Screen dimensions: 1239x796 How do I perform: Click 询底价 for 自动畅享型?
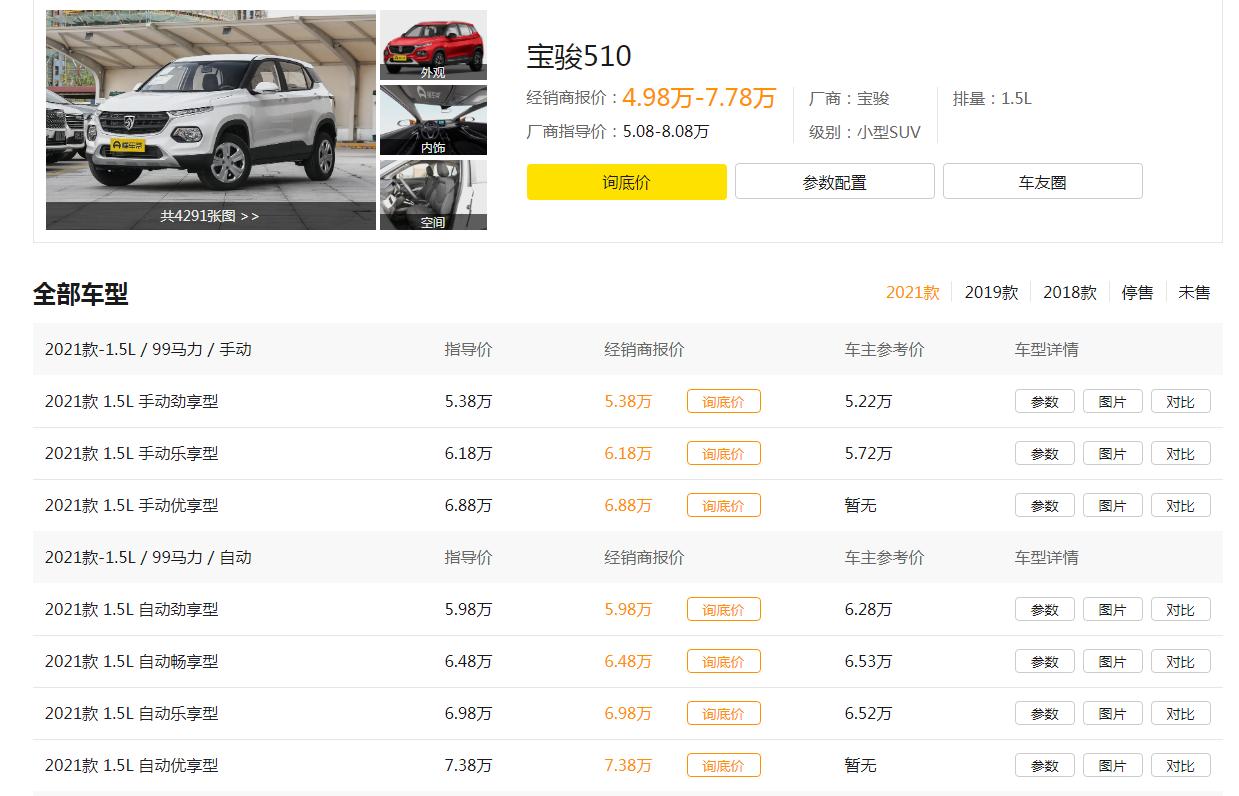coord(724,661)
